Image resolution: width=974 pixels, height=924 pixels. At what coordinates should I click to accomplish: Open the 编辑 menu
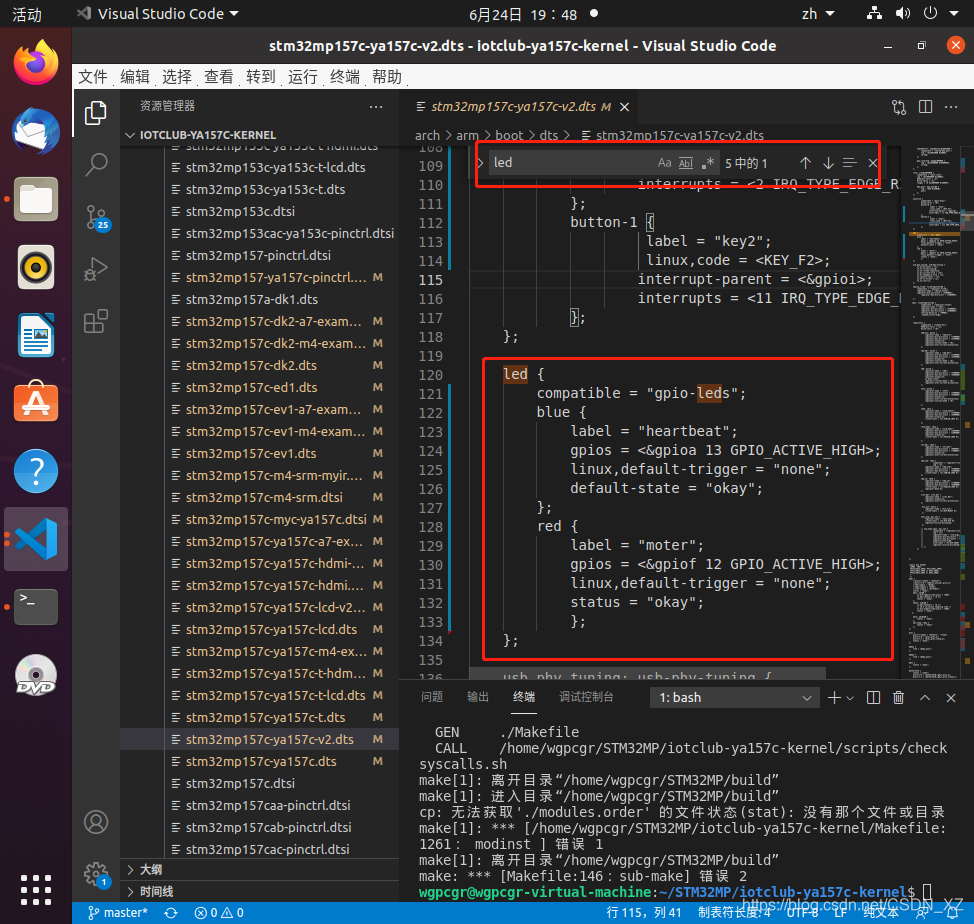(135, 76)
